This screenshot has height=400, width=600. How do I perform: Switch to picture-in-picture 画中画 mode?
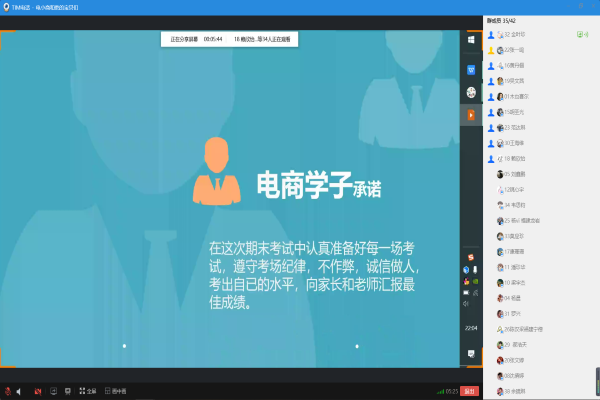point(116,391)
